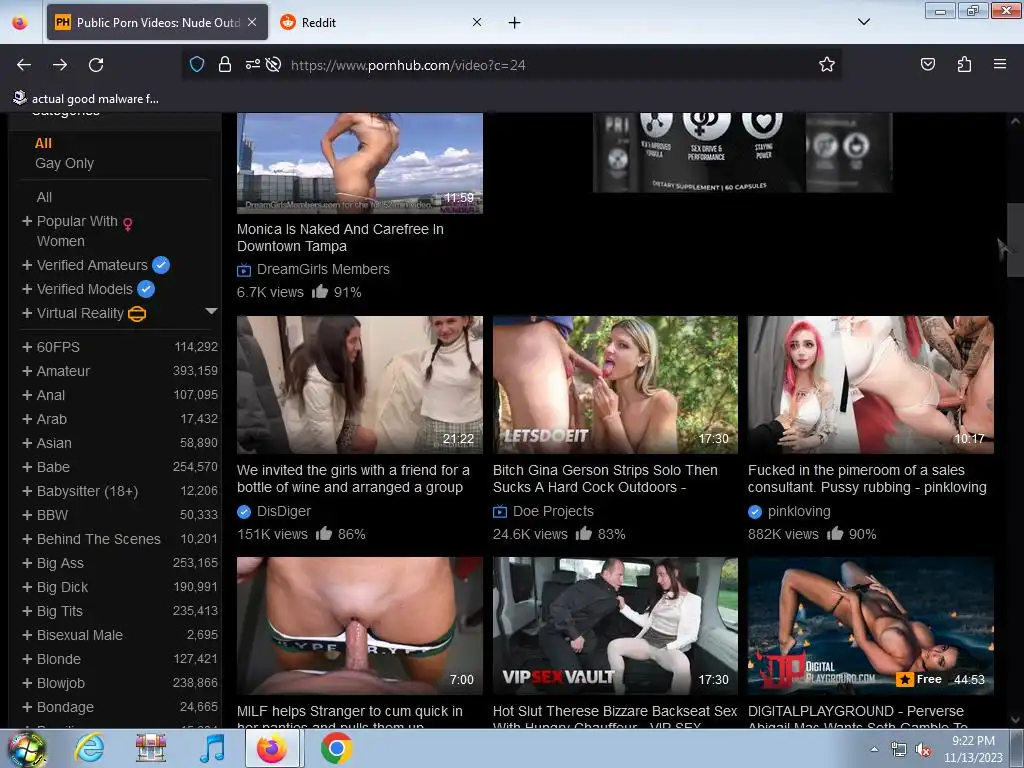1024x768 pixels.
Task: Click the dietary supplement advertisement banner
Action: click(742, 152)
